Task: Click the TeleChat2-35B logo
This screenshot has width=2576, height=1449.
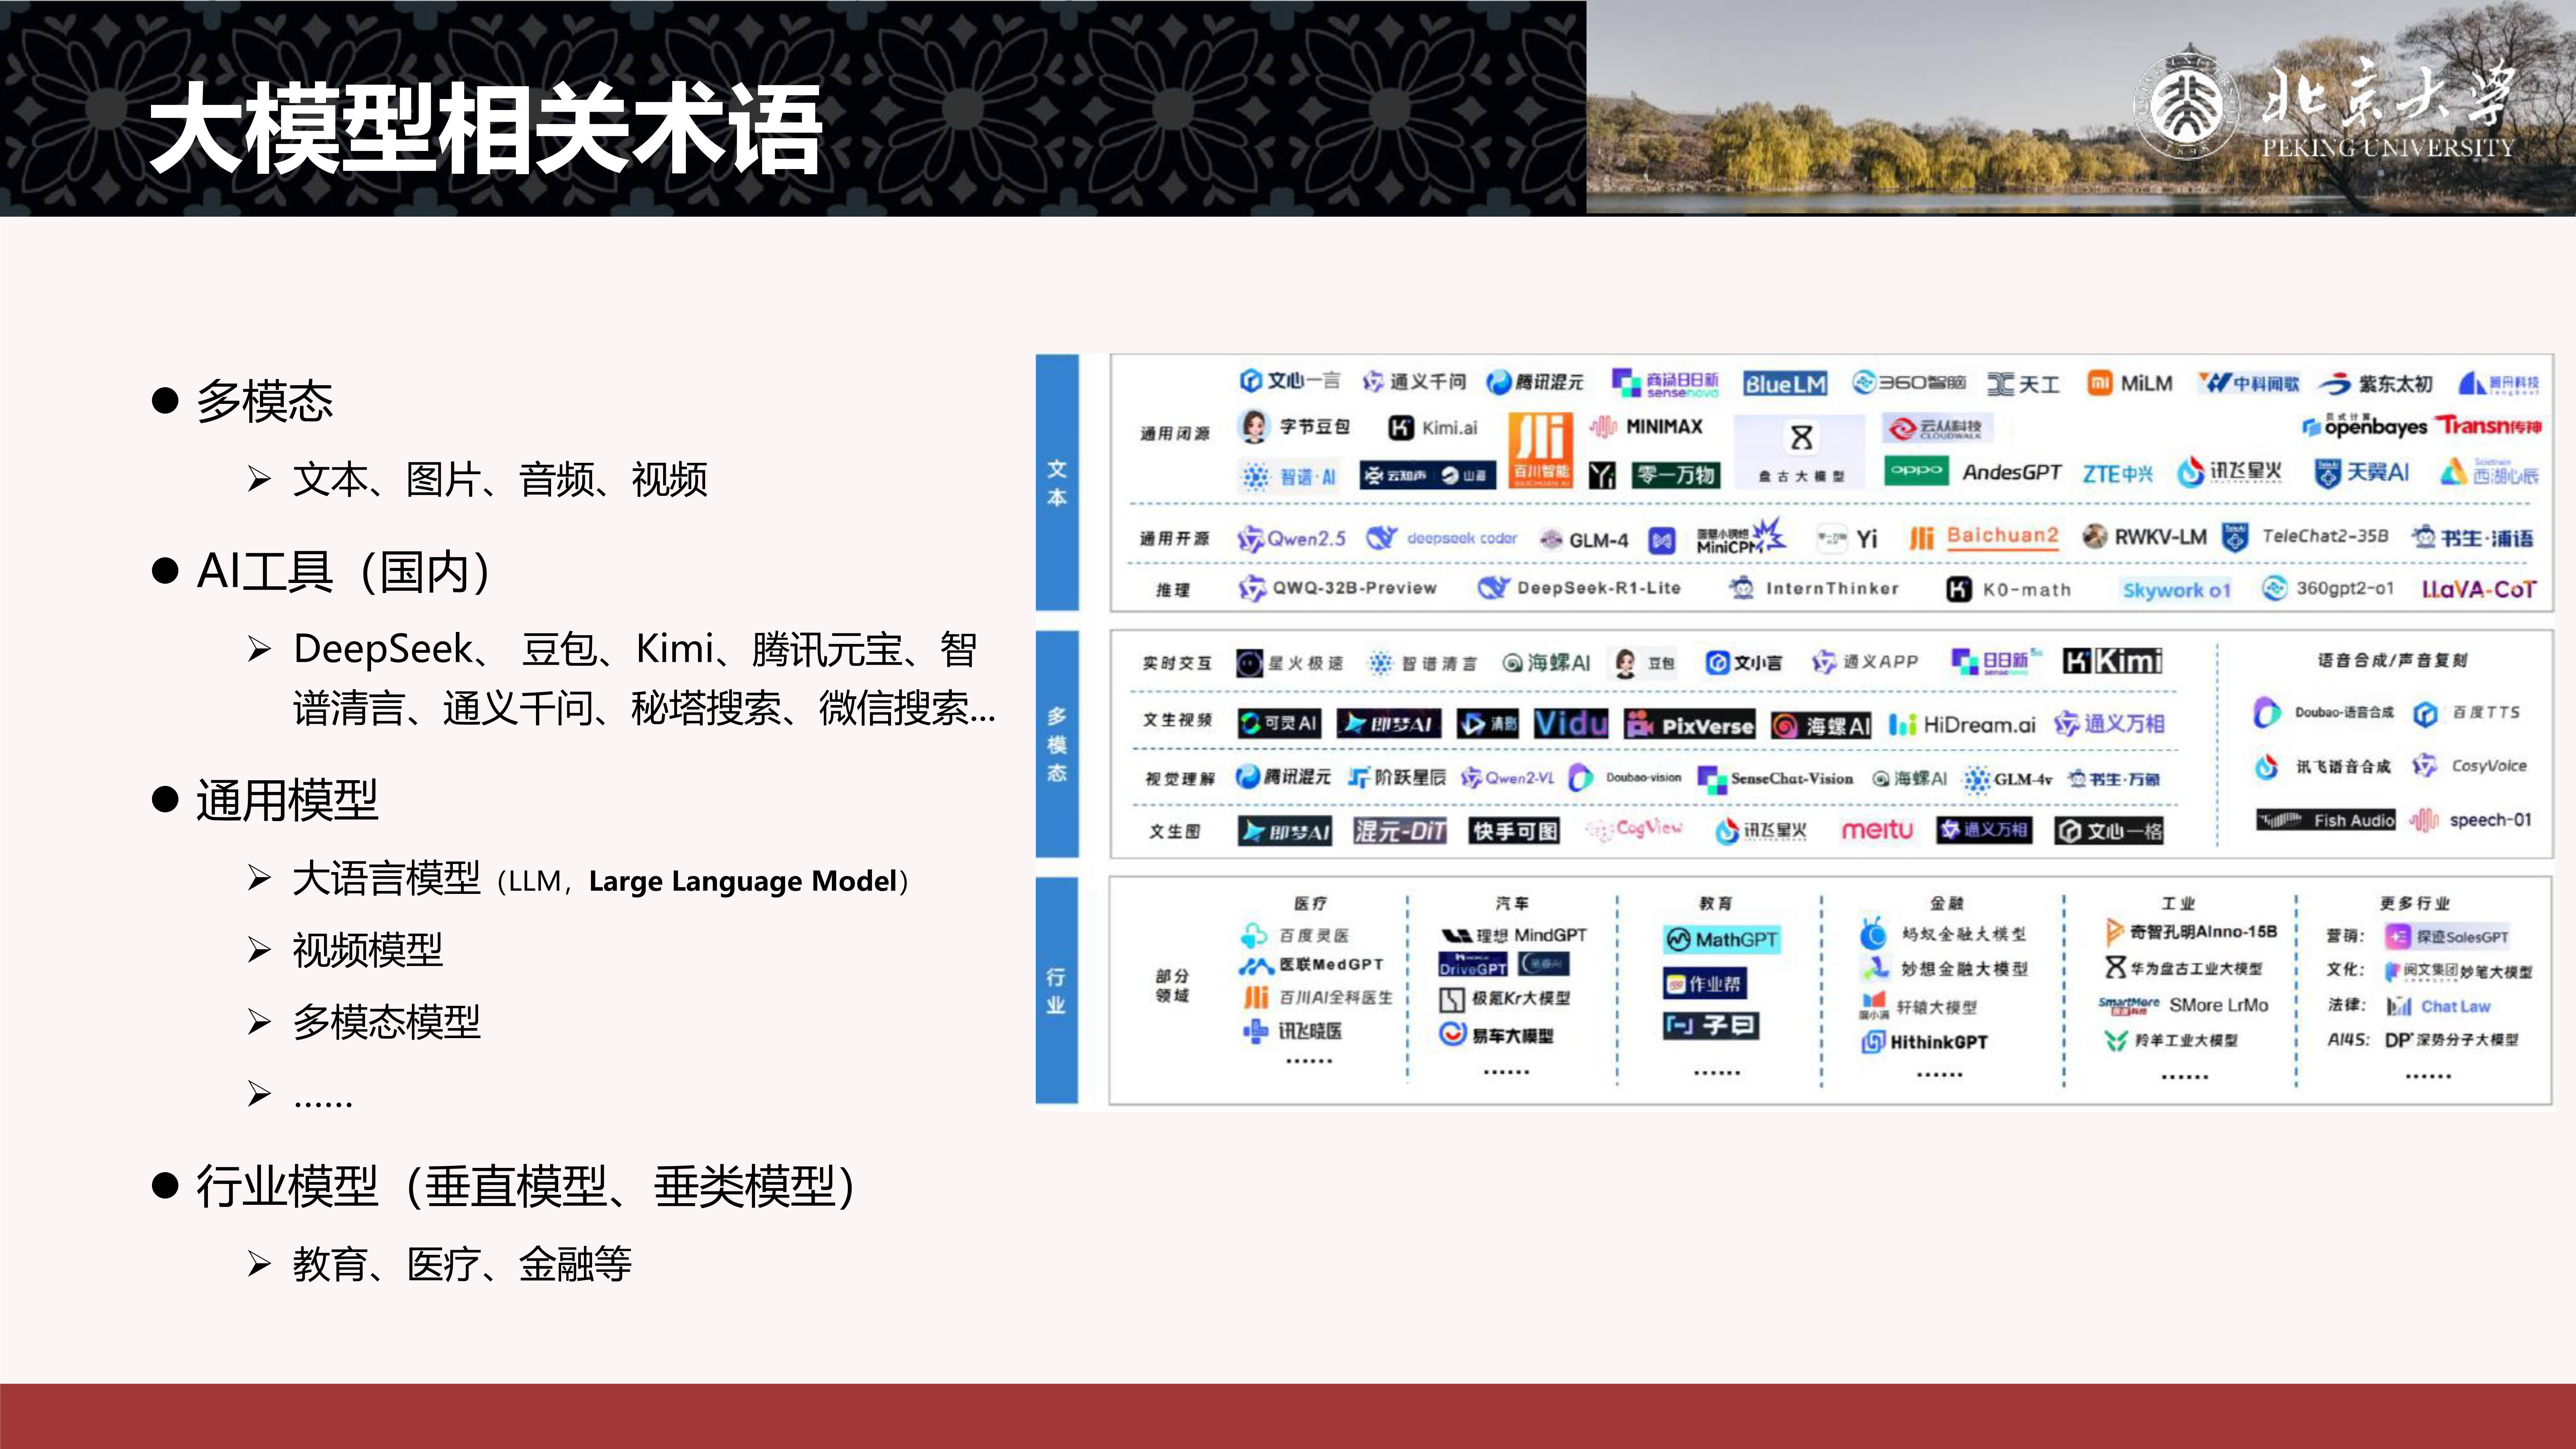Action: click(2305, 537)
